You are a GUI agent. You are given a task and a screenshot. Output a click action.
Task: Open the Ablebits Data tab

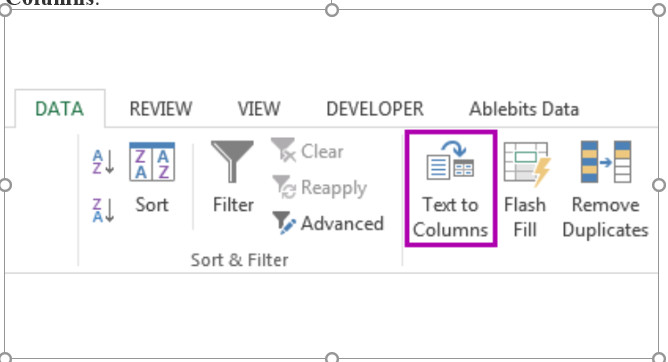524,109
